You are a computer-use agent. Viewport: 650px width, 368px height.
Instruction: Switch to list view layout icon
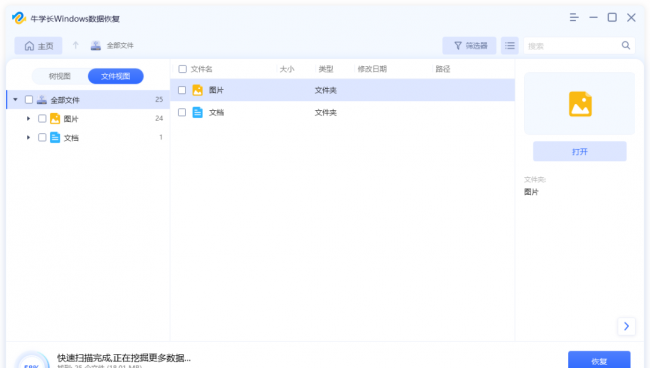(x=510, y=46)
